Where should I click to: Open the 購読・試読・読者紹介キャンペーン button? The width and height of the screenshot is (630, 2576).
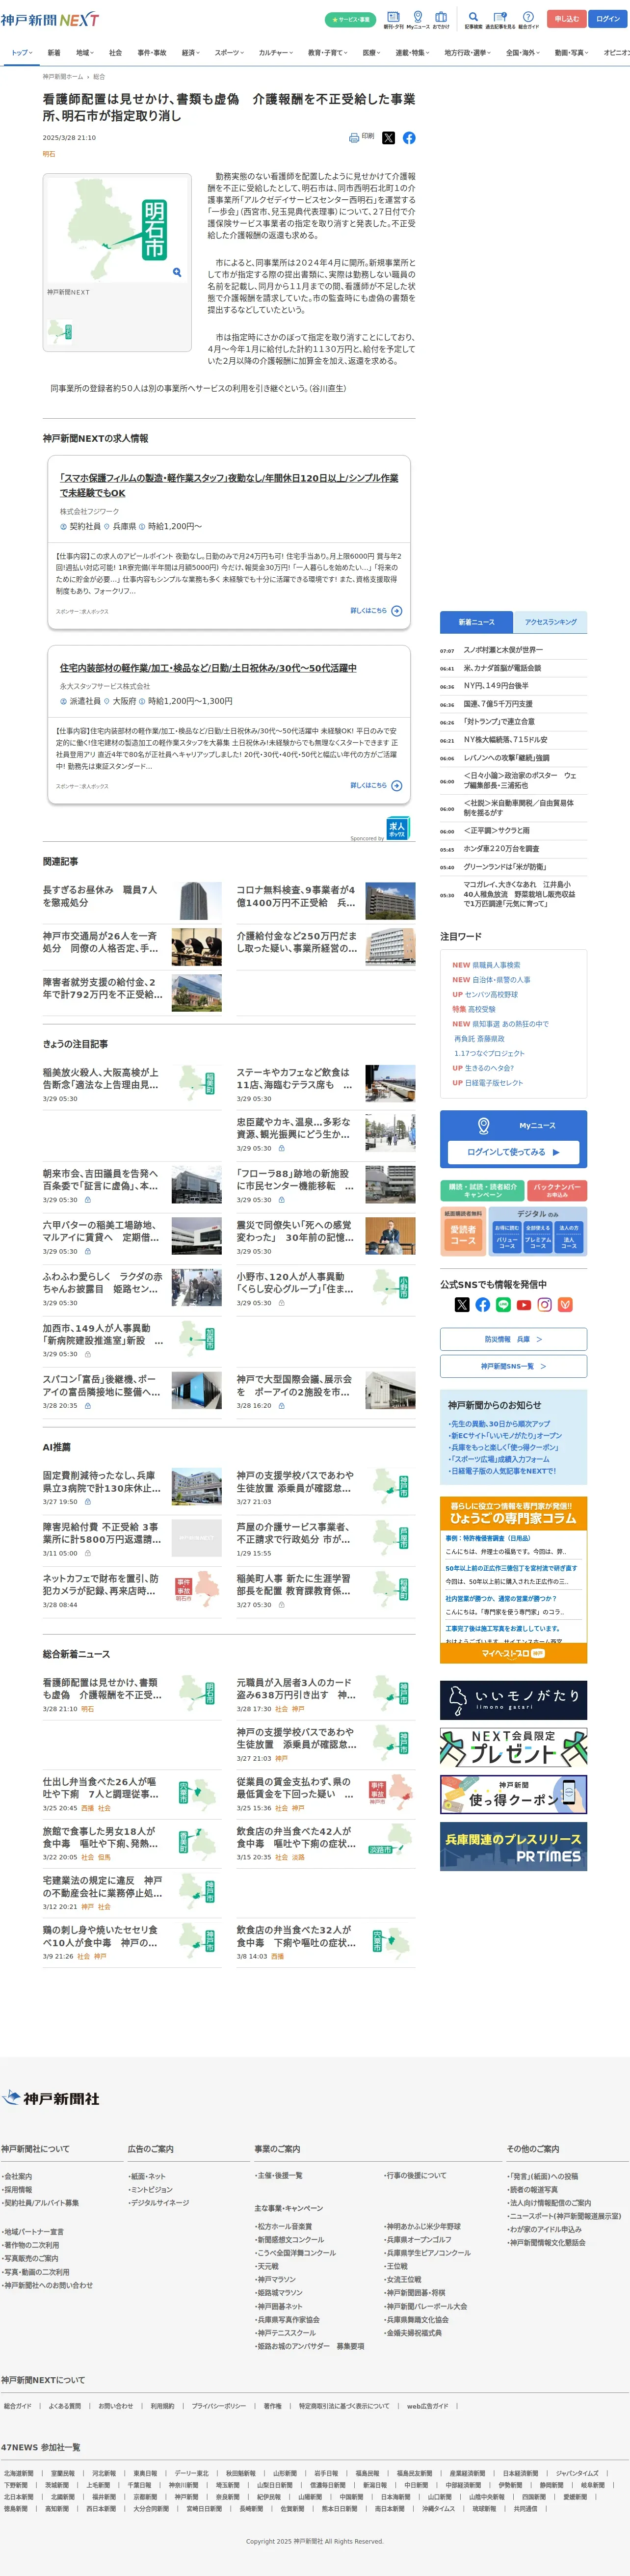coord(482,1190)
